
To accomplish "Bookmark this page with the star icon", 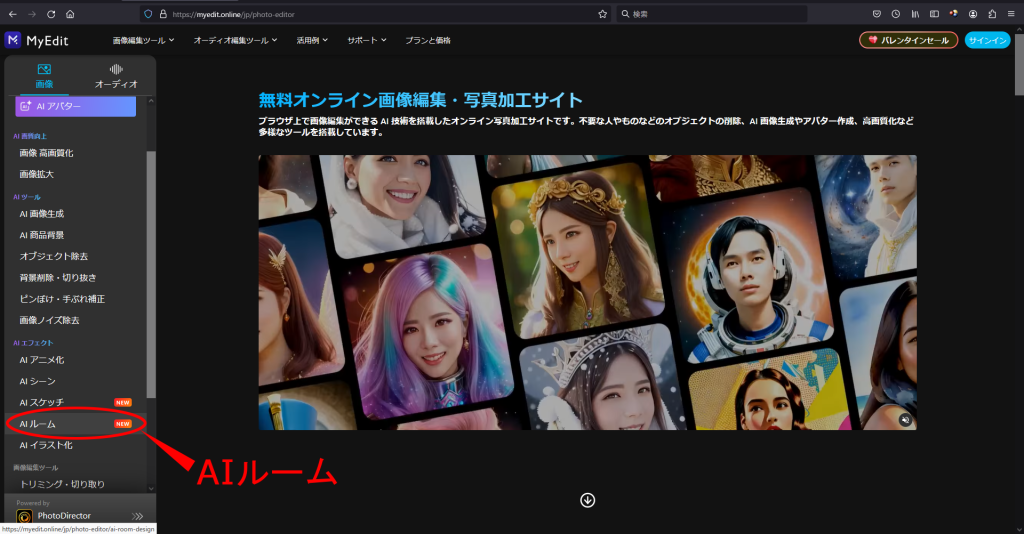I will pos(602,14).
